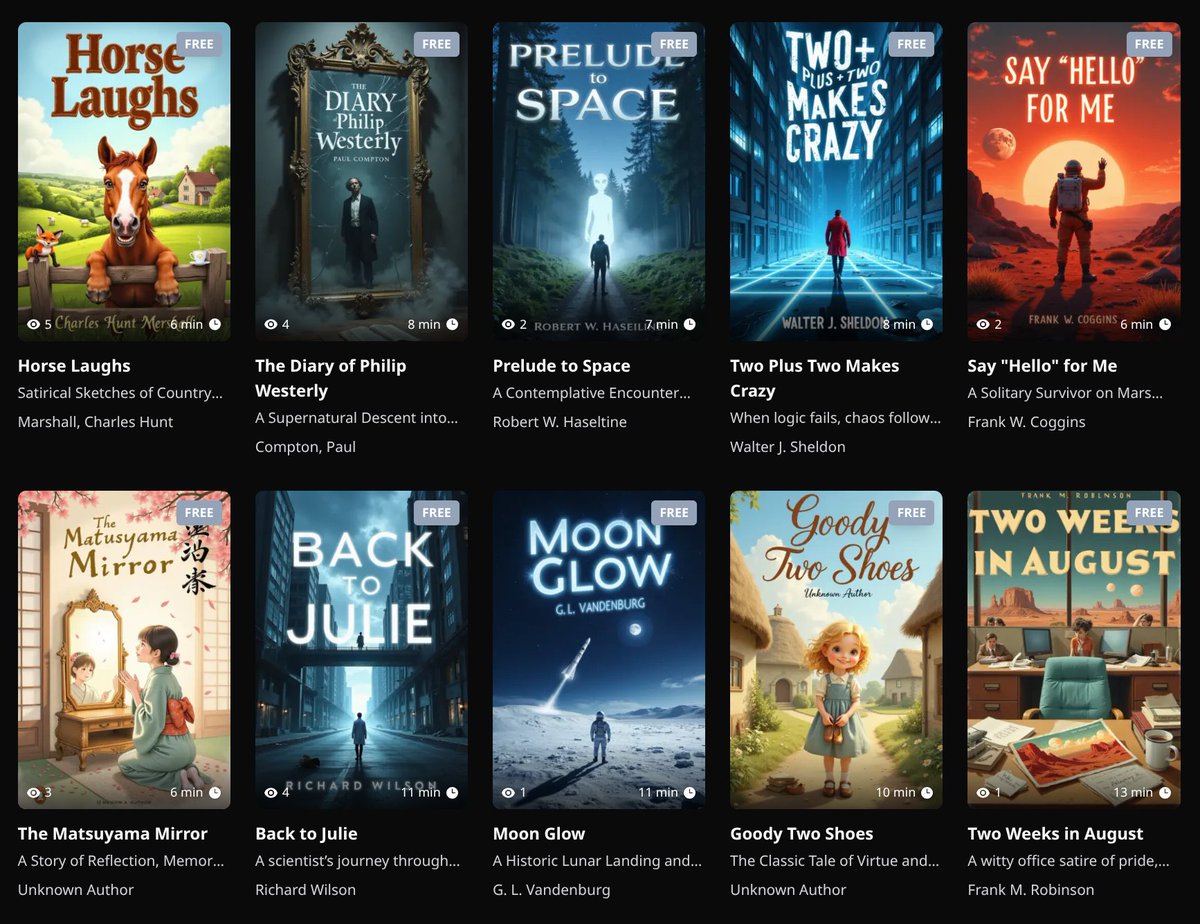The image size is (1200, 924).
Task: Click the FREE badge on Horse Laughs
Action: click(x=199, y=44)
